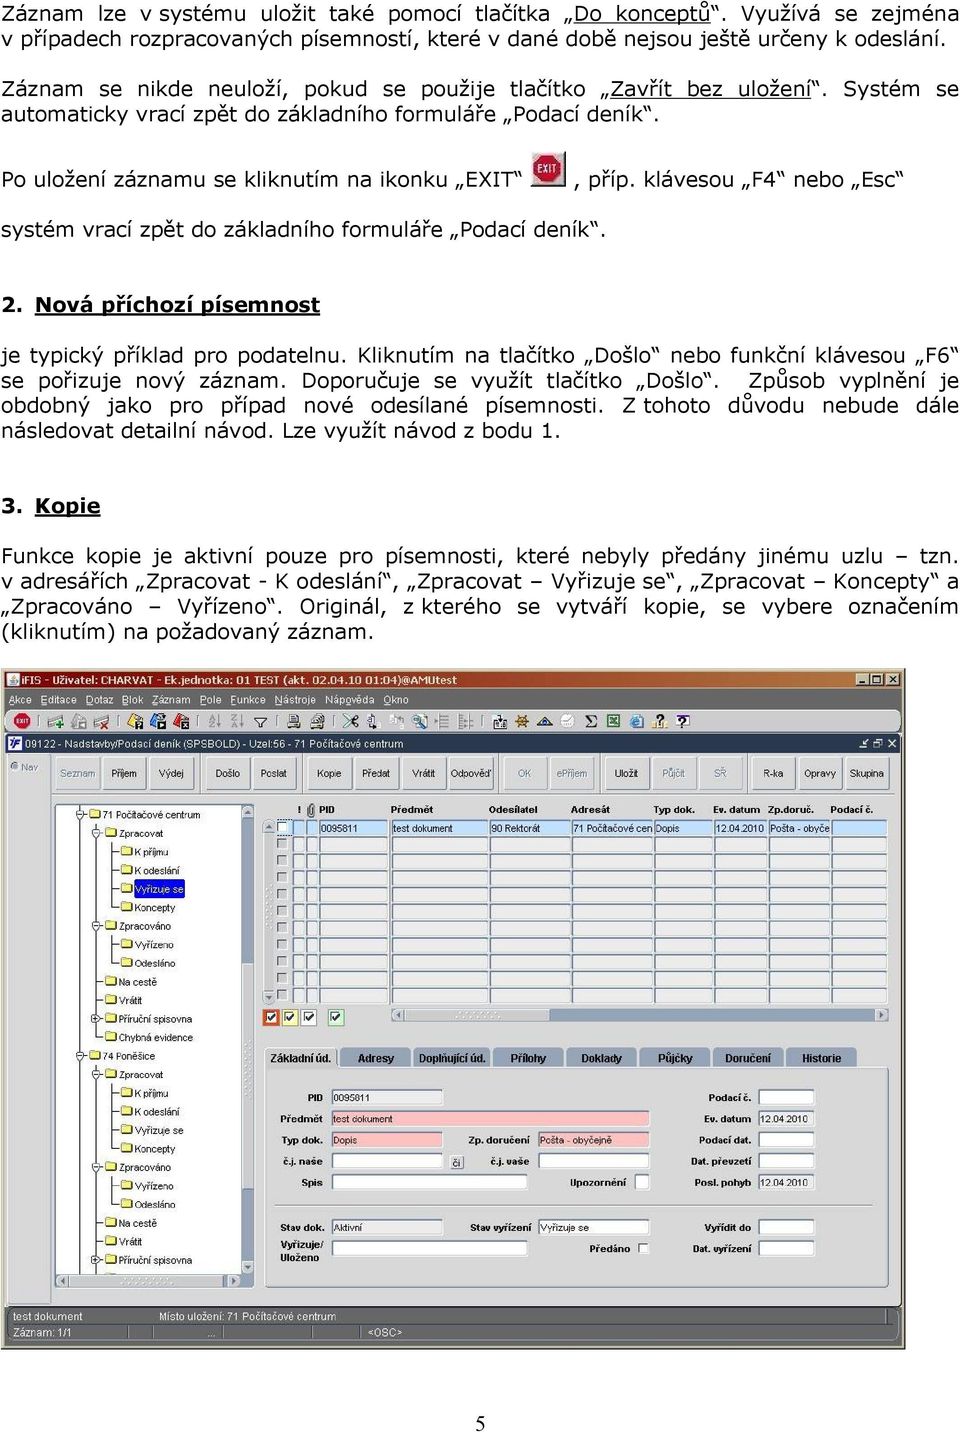Image resolution: width=960 pixels, height=1432 pixels.
Task: Select K odeslání under 74 Poněšice
Action: point(157,1112)
